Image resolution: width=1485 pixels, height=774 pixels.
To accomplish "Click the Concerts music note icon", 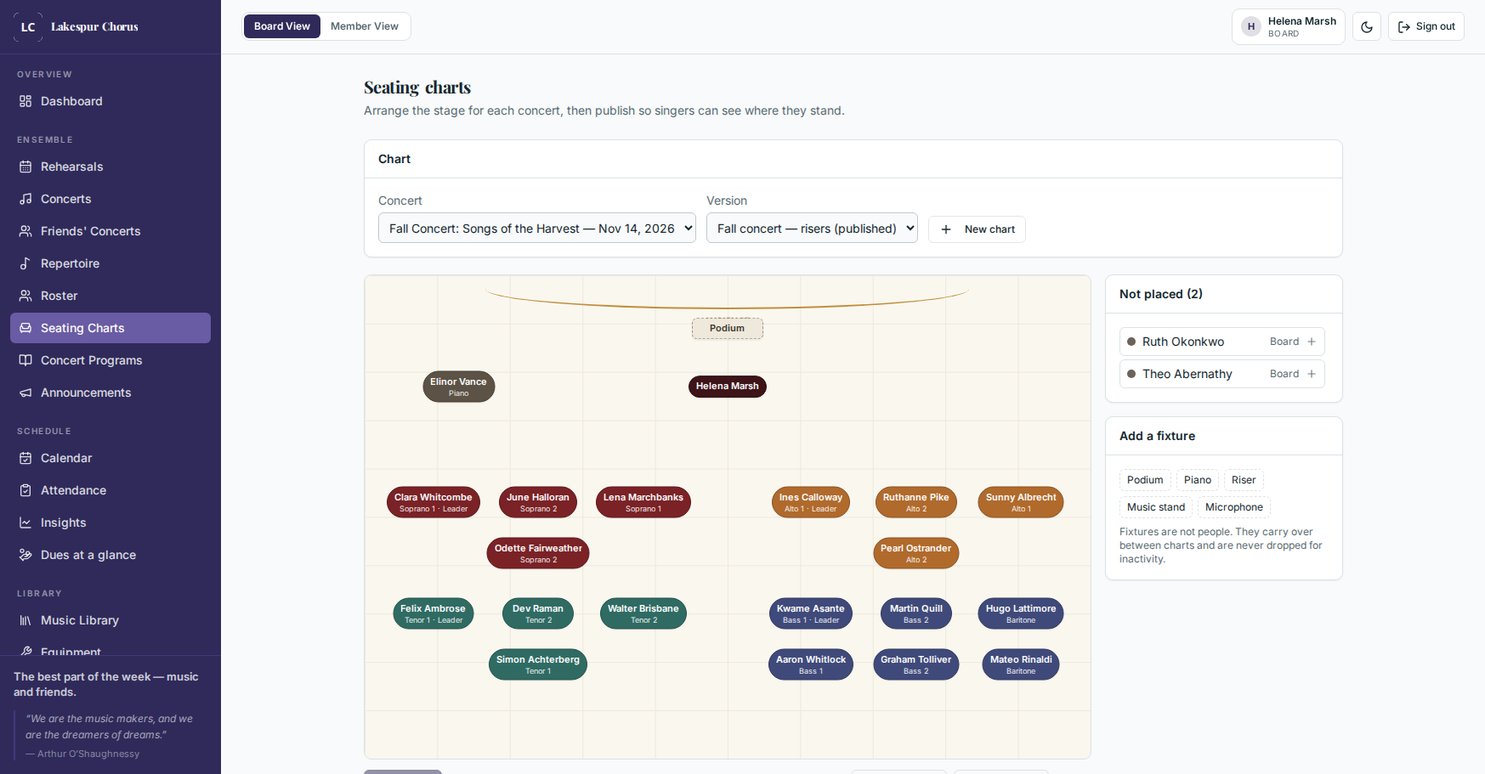I will click(x=26, y=199).
